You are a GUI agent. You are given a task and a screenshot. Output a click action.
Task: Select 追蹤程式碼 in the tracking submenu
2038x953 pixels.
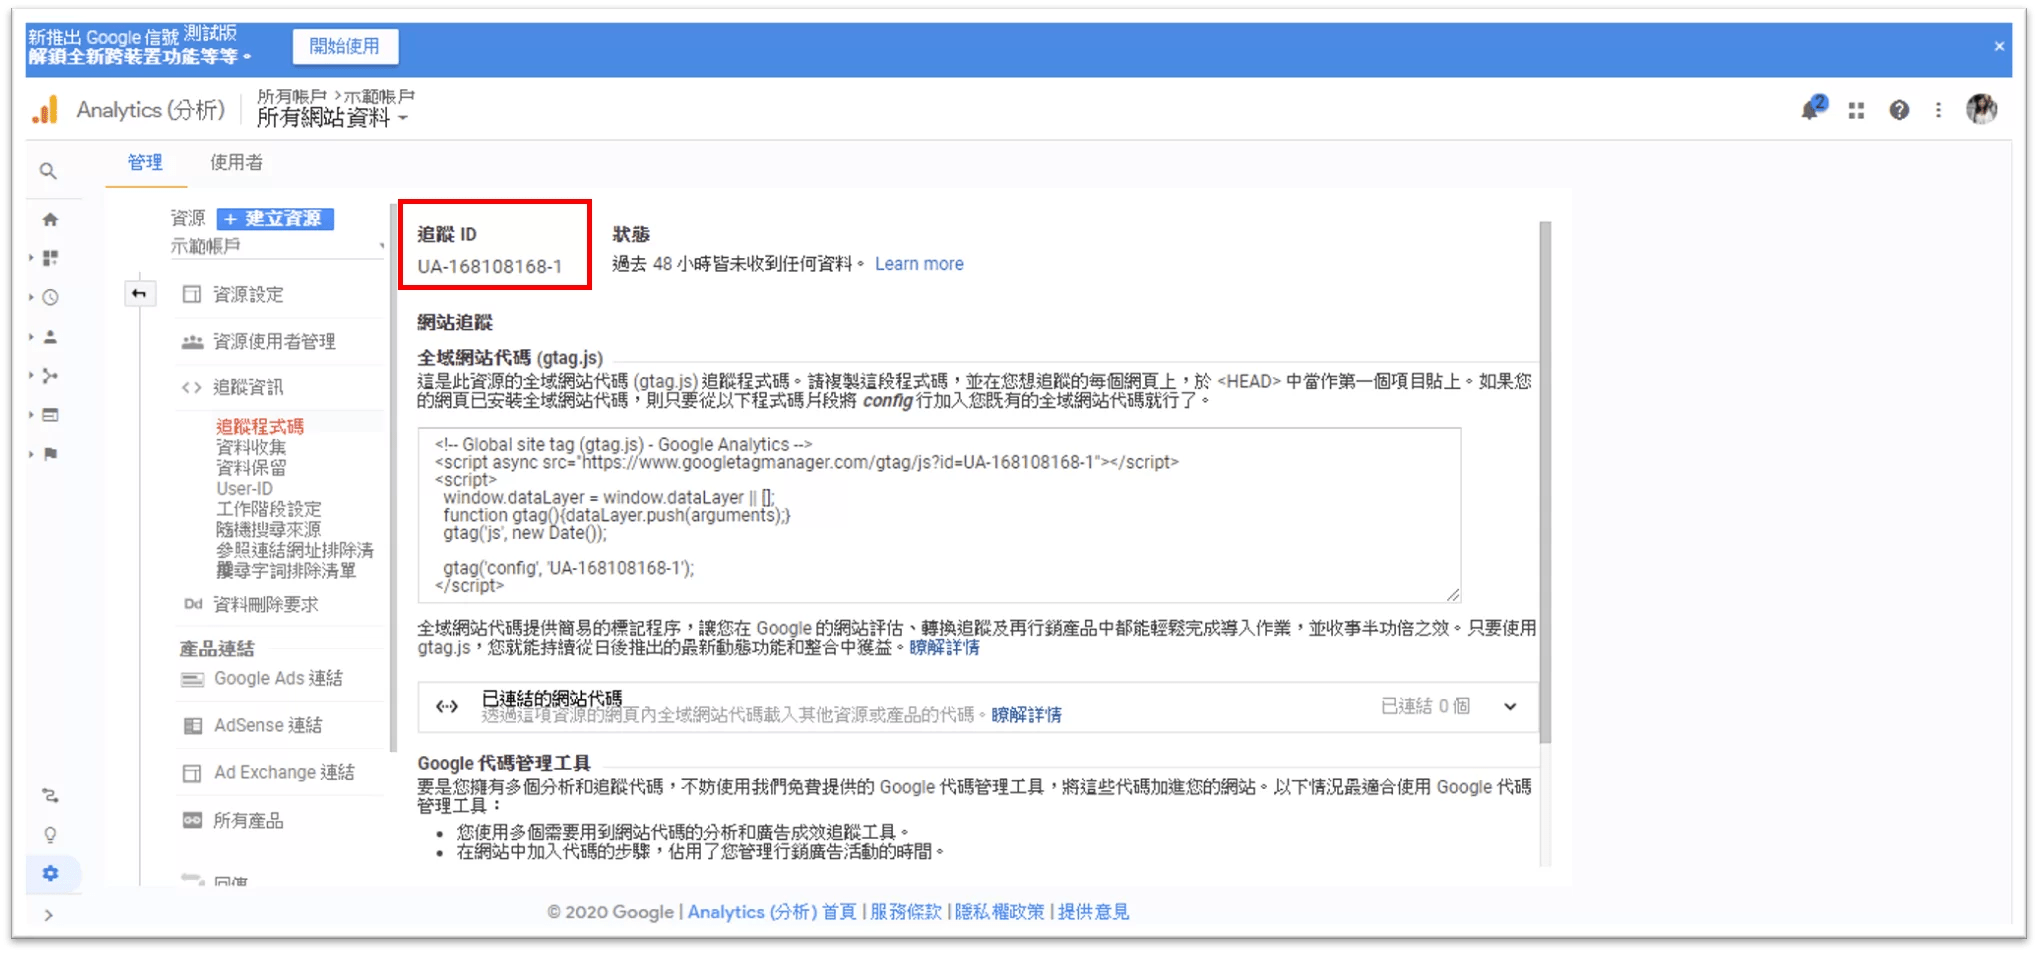pos(260,426)
